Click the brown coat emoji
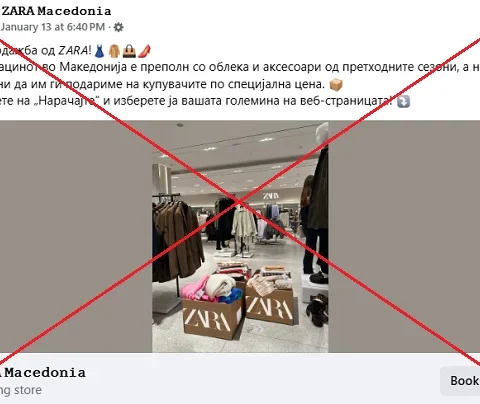The width and height of the screenshot is (480, 404). click(114, 51)
